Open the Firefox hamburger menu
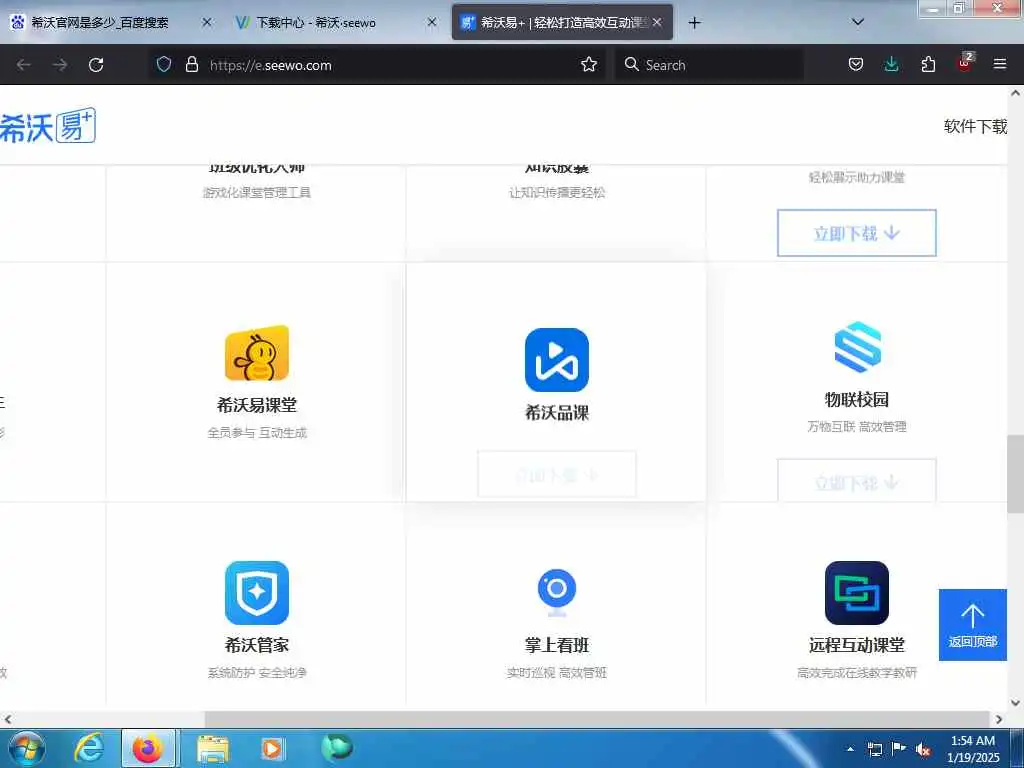1024x768 pixels. click(1000, 64)
